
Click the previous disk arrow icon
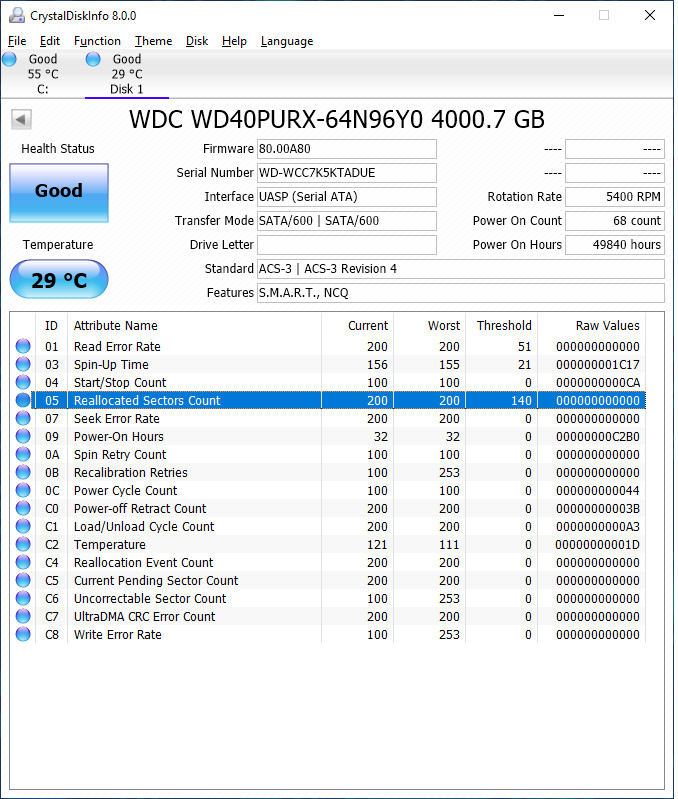pos(21,120)
